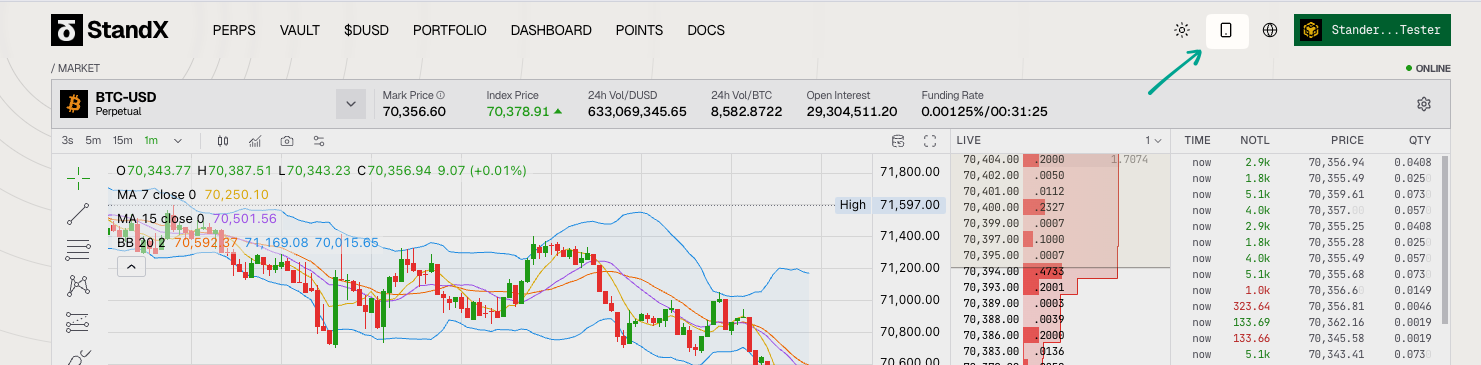This screenshot has width=1481, height=365.
Task: Select the 3s chart interval
Action: coord(67,140)
